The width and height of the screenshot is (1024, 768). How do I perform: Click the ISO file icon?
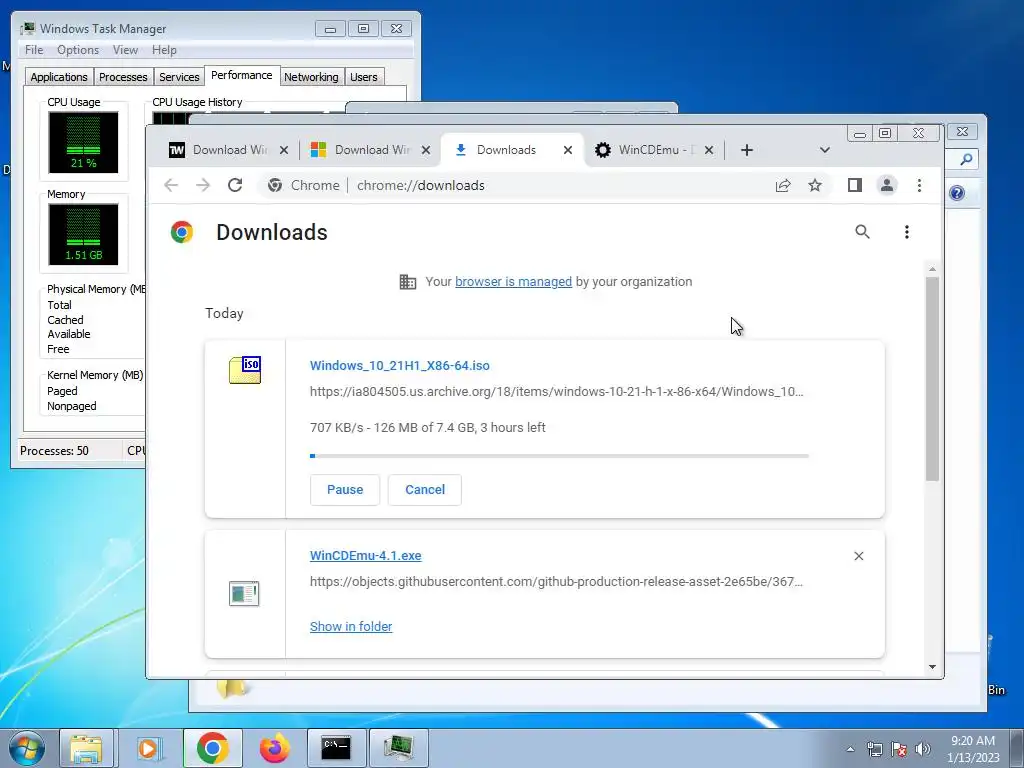(245, 370)
